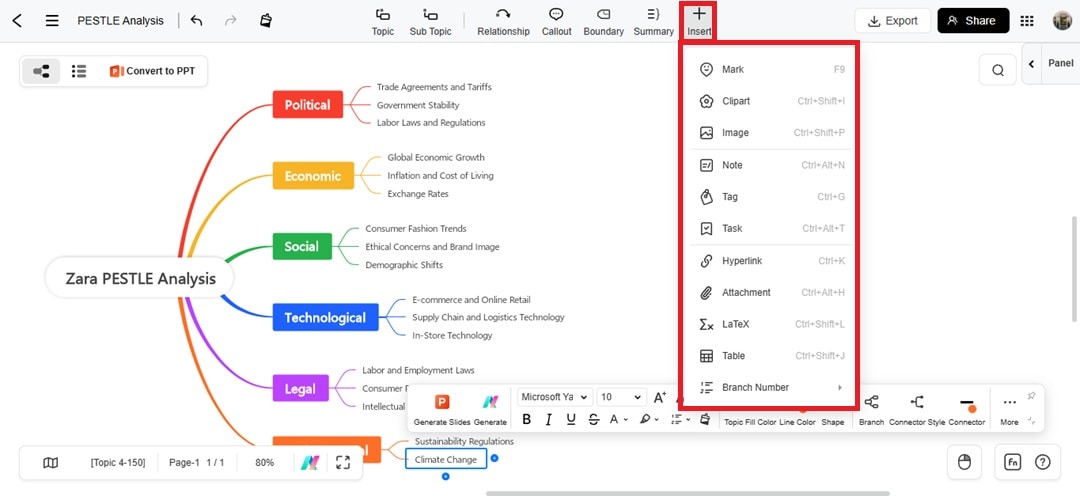The height and width of the screenshot is (496, 1080).
Task: Open the Branch style option
Action: click(871, 409)
